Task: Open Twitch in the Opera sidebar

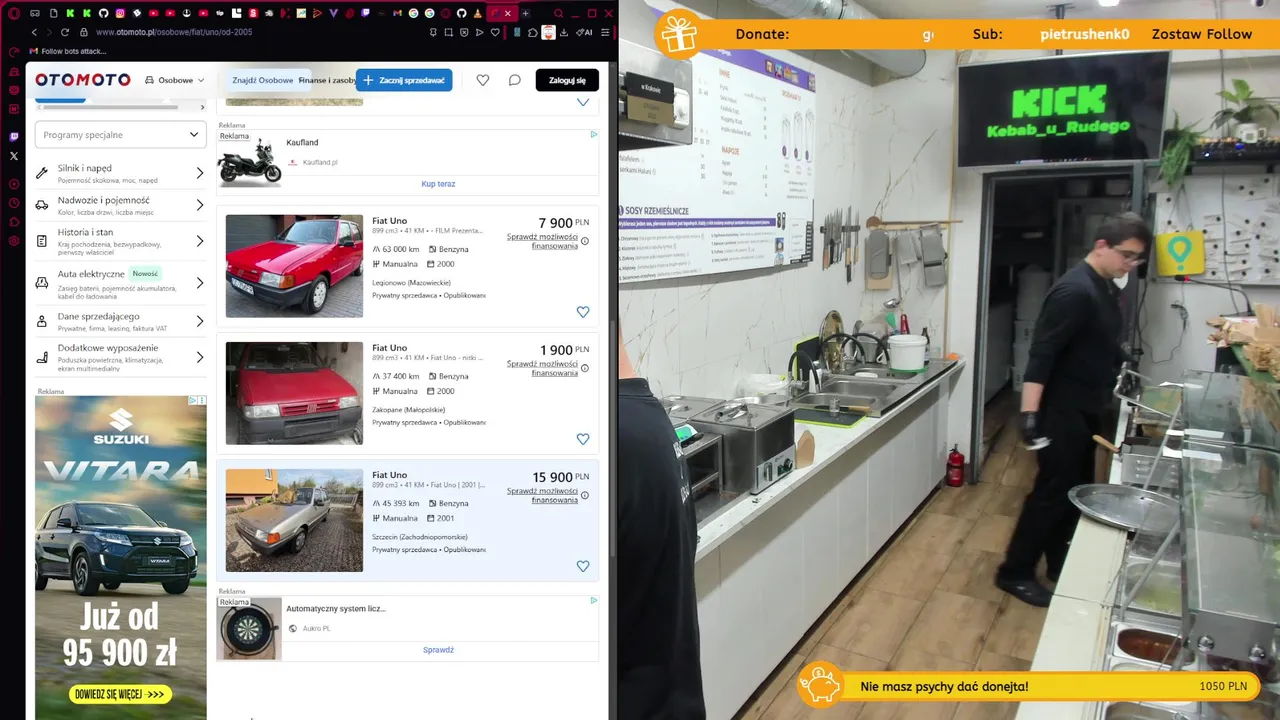Action: coord(14,136)
